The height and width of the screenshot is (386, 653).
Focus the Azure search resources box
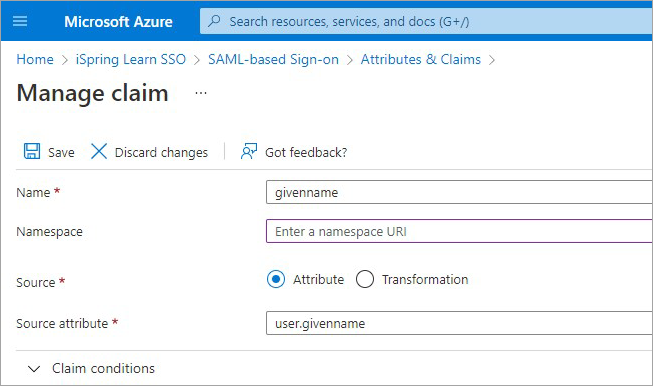pos(426,21)
